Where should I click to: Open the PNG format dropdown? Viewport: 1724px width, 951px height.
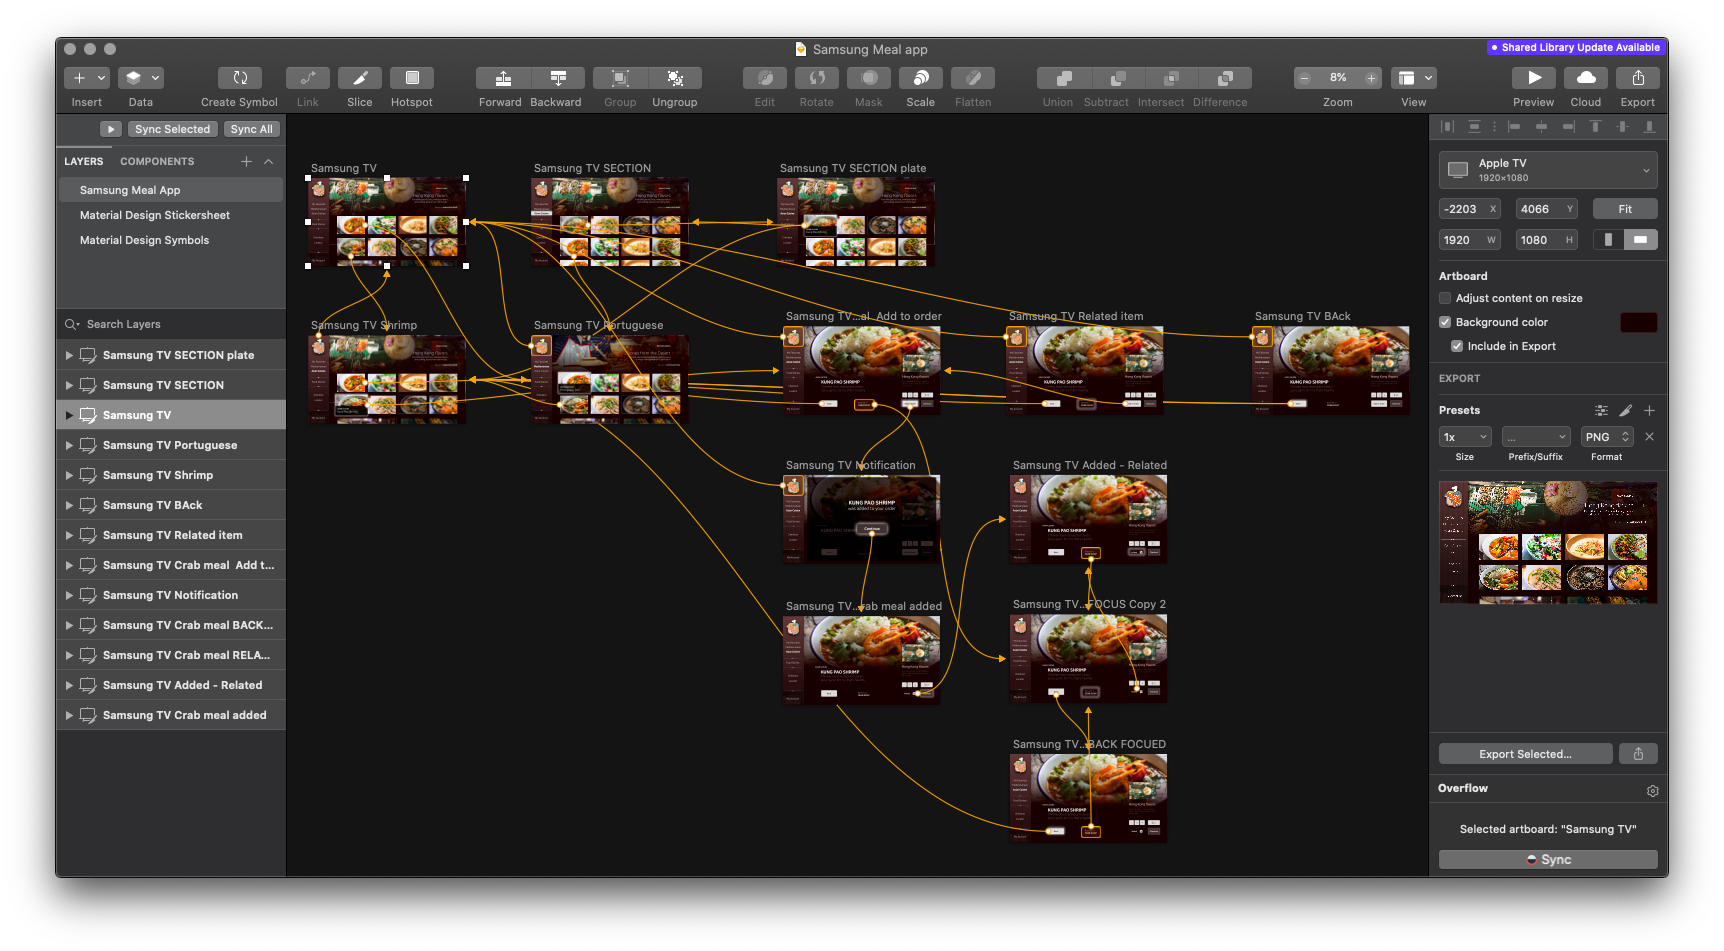[1607, 437]
